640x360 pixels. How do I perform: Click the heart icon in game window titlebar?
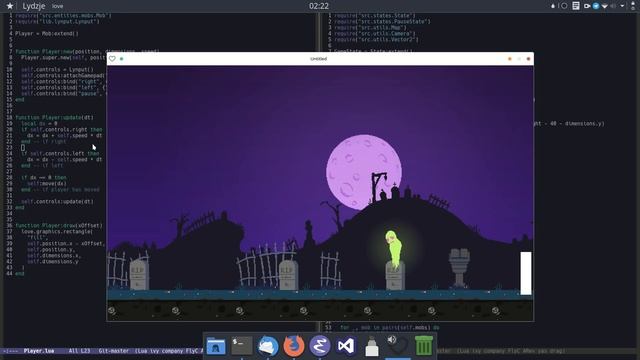pos(112,59)
